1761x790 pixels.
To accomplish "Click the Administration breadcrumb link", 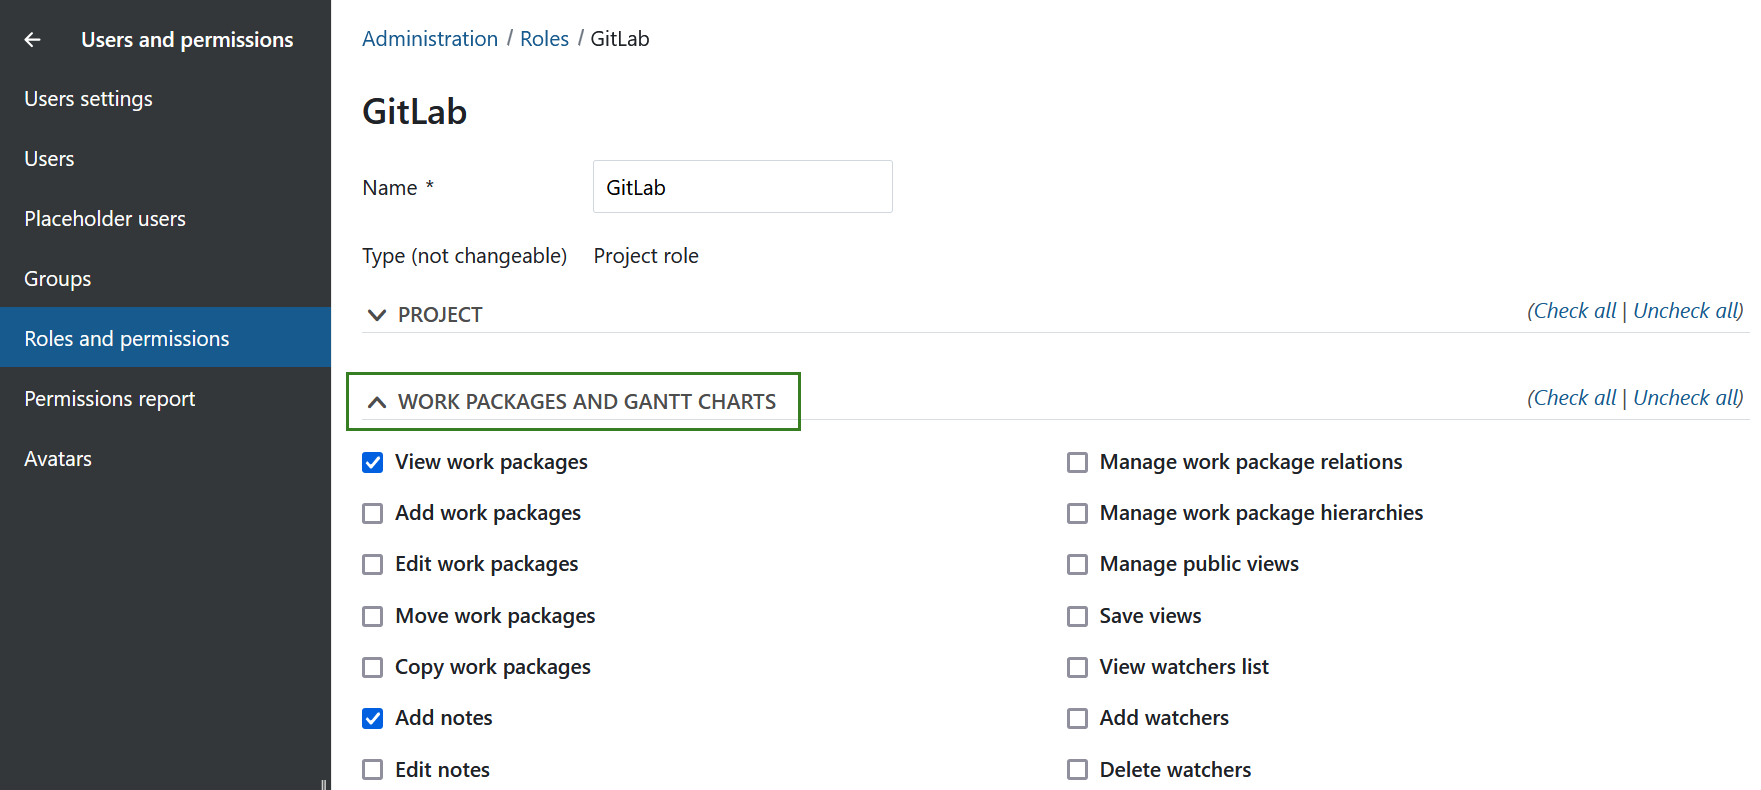I will tap(430, 39).
